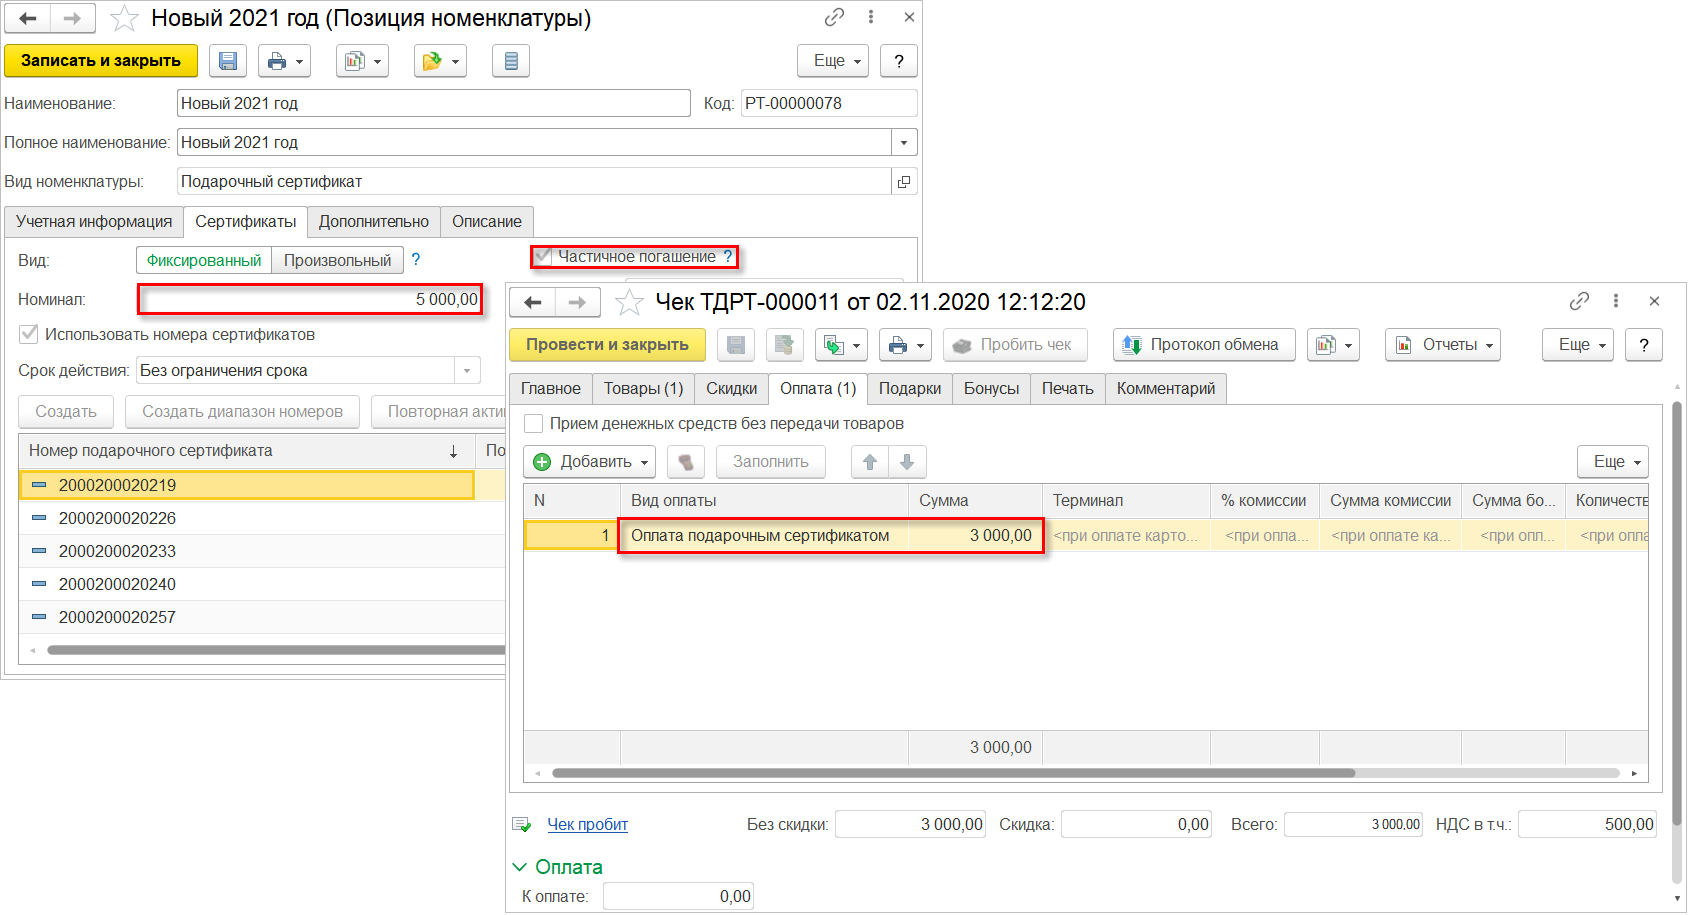Open Описание tab

click(487, 222)
